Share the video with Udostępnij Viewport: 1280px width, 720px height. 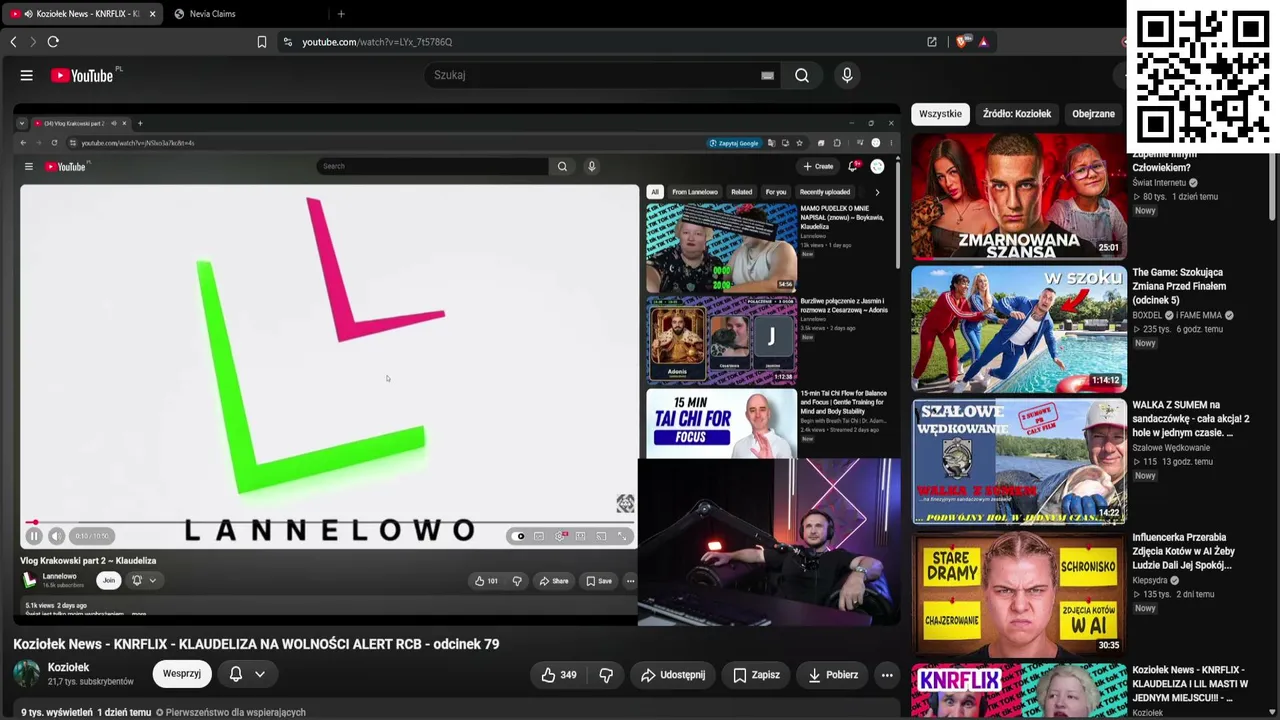tap(672, 675)
